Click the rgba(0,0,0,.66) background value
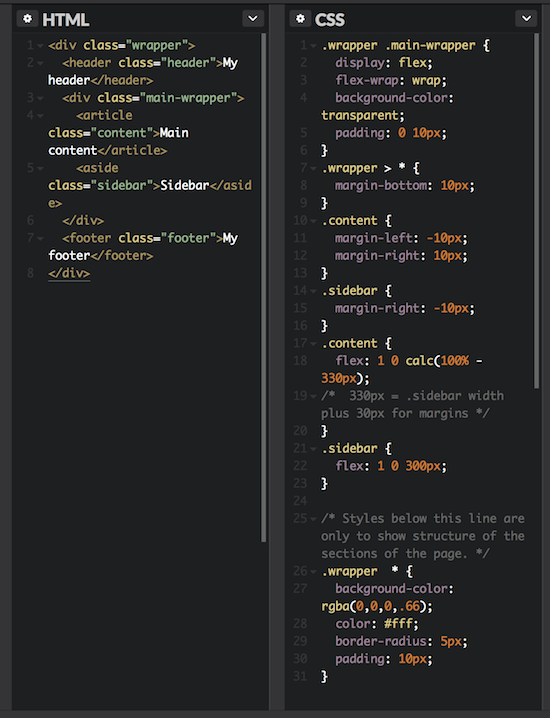Screen dimensions: 550x718 click(x=373, y=606)
